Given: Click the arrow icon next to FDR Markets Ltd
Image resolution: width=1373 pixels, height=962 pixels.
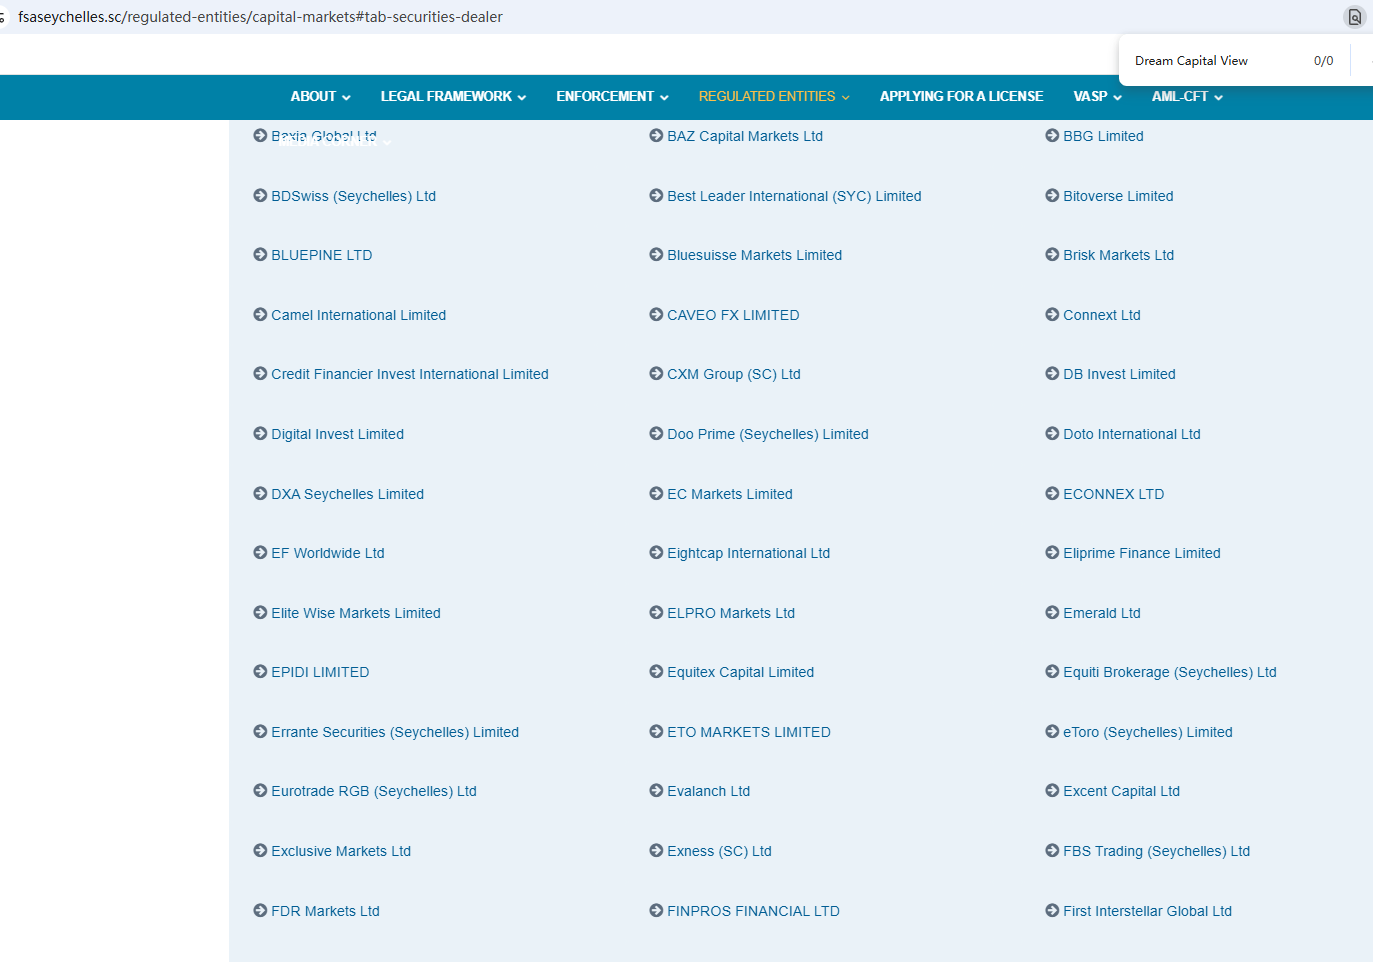Looking at the screenshot, I should point(260,911).
